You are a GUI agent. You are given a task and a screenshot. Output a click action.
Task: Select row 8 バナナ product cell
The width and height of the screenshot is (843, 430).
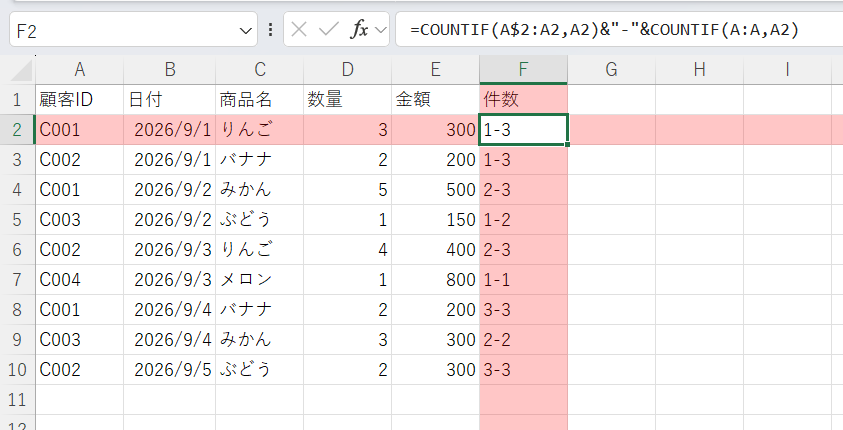[260, 310]
